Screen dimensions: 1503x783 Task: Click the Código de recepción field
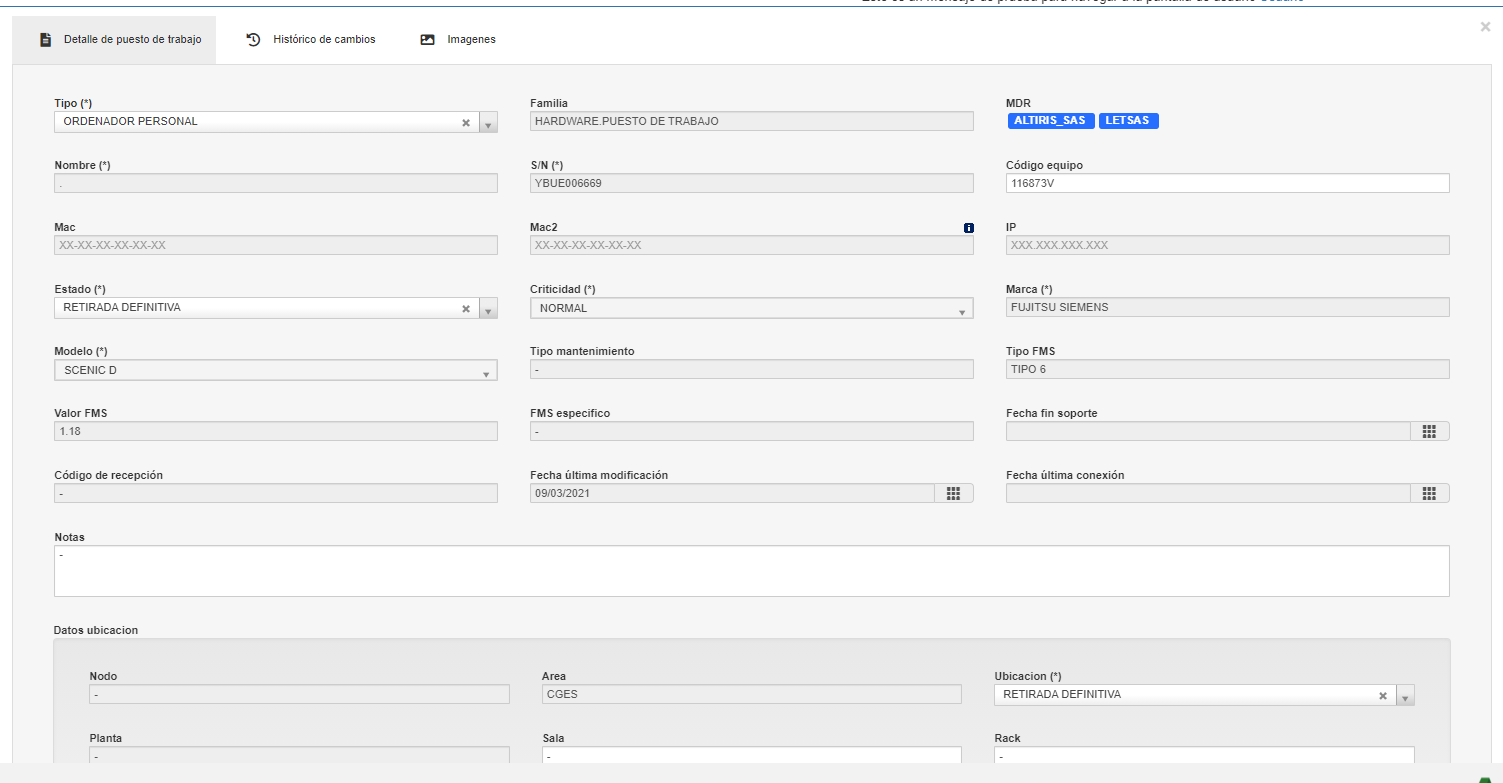point(275,493)
